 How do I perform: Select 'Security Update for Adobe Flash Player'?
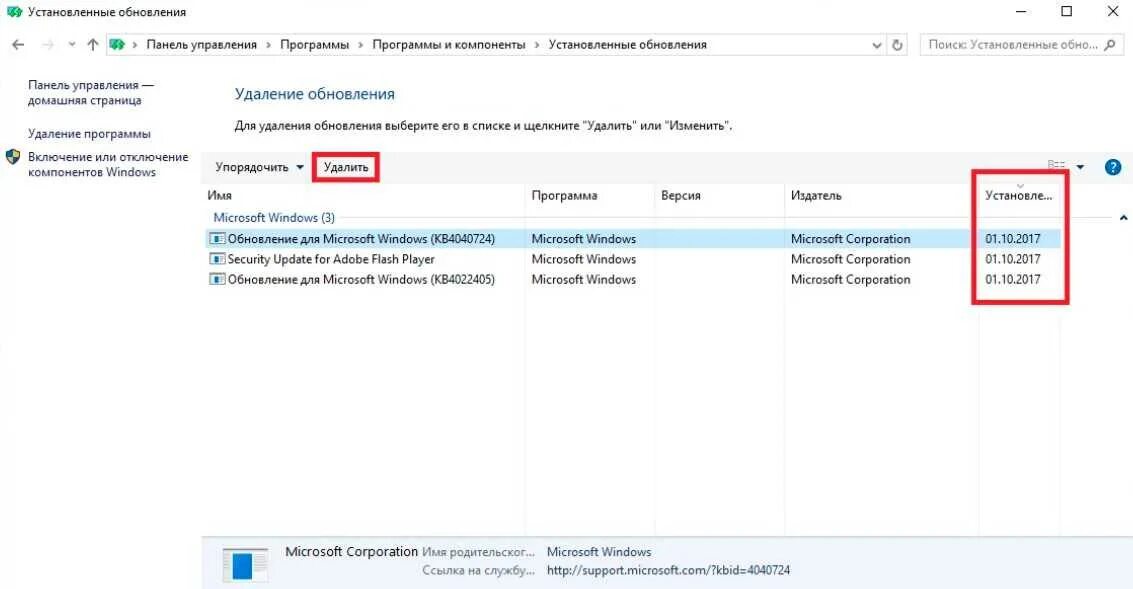click(x=331, y=259)
